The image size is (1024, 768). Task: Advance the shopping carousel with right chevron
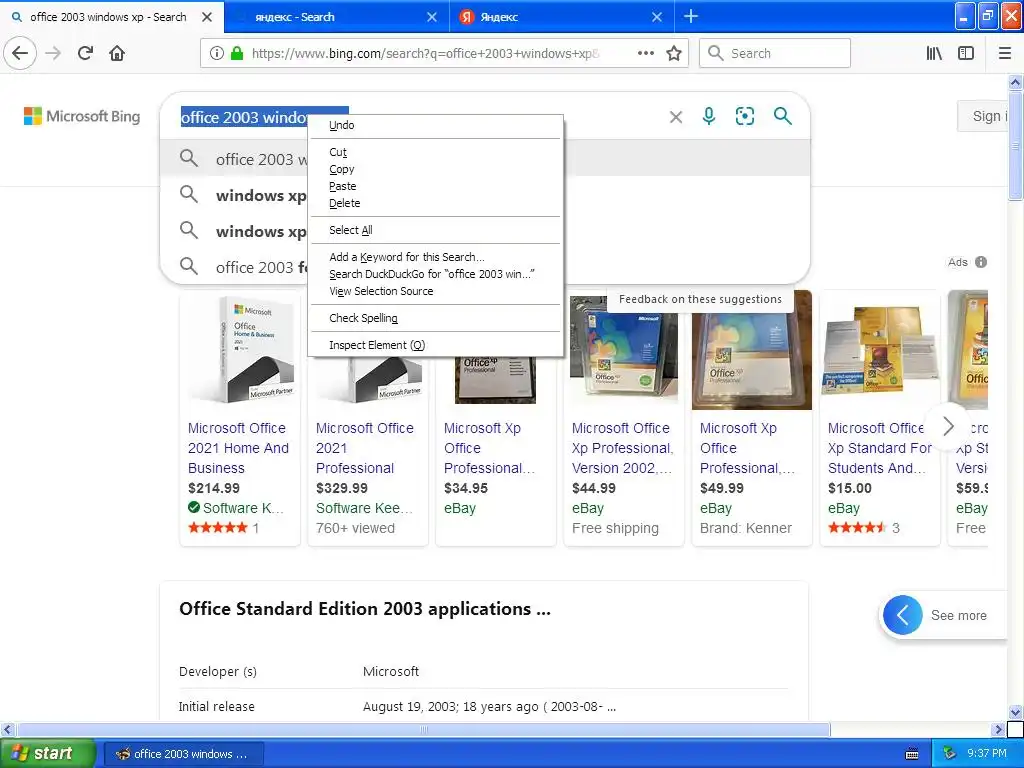click(948, 426)
